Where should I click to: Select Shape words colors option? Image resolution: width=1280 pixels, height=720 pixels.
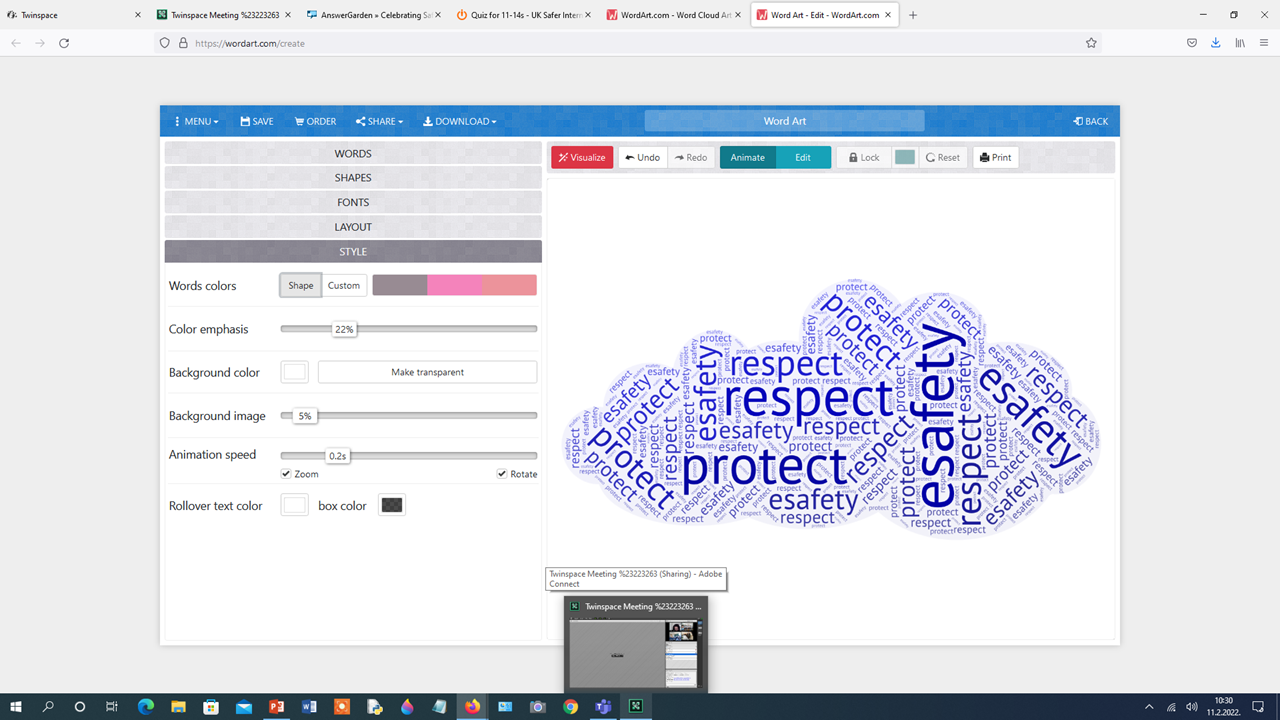(x=301, y=285)
